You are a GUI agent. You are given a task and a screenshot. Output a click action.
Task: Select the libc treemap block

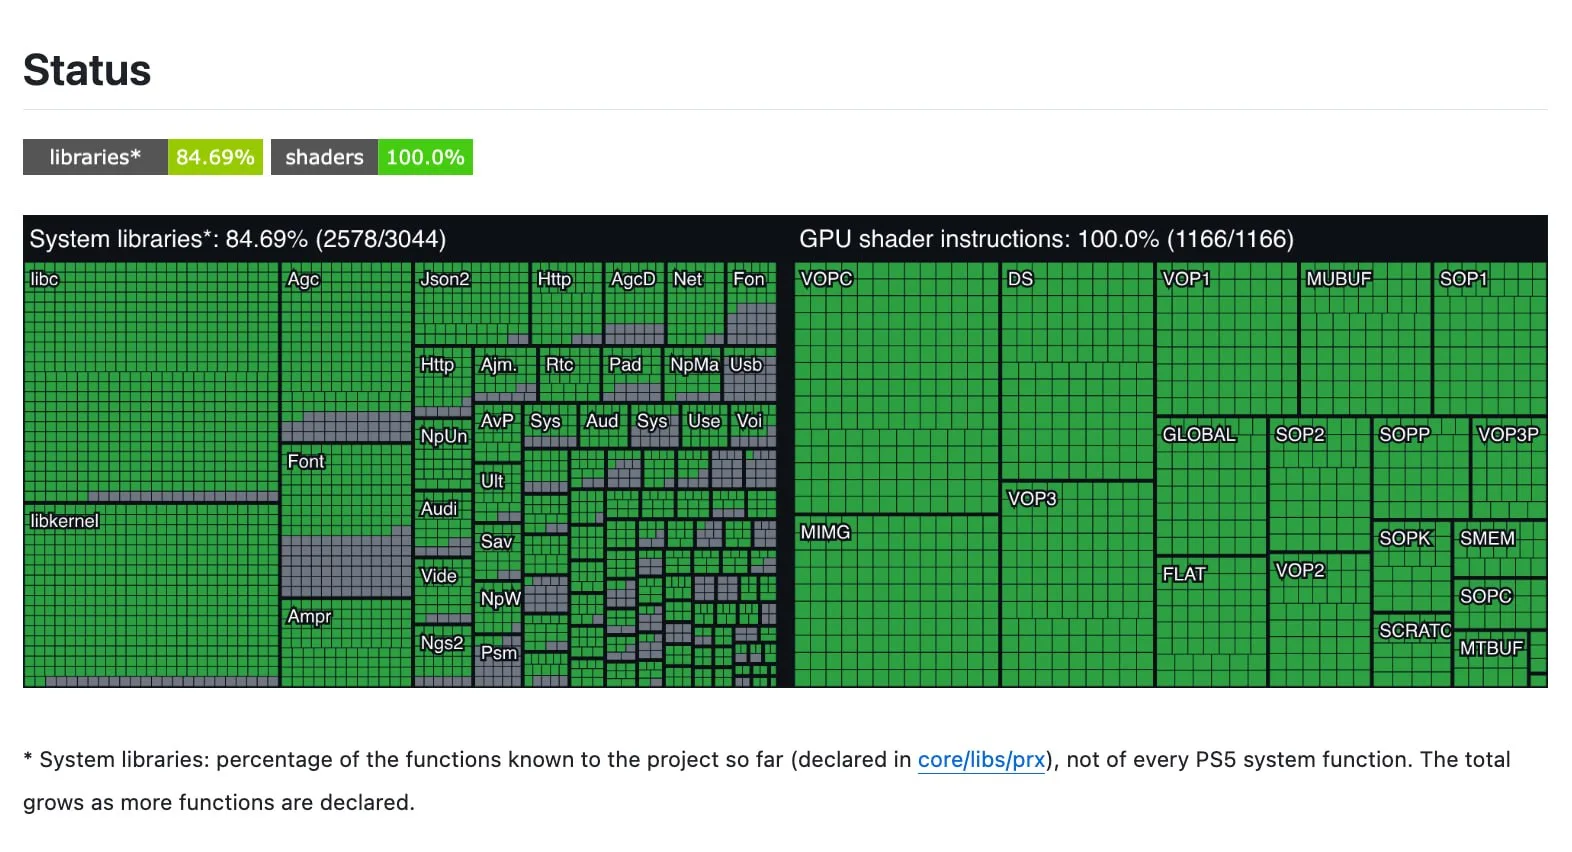151,383
